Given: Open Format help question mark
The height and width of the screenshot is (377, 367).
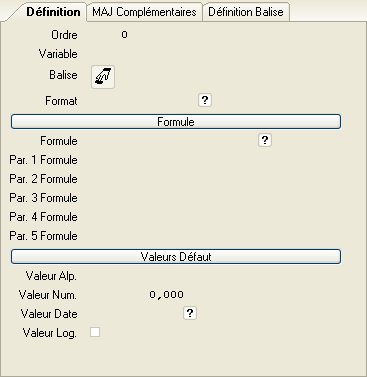Looking at the screenshot, I should pyautogui.click(x=205, y=100).
